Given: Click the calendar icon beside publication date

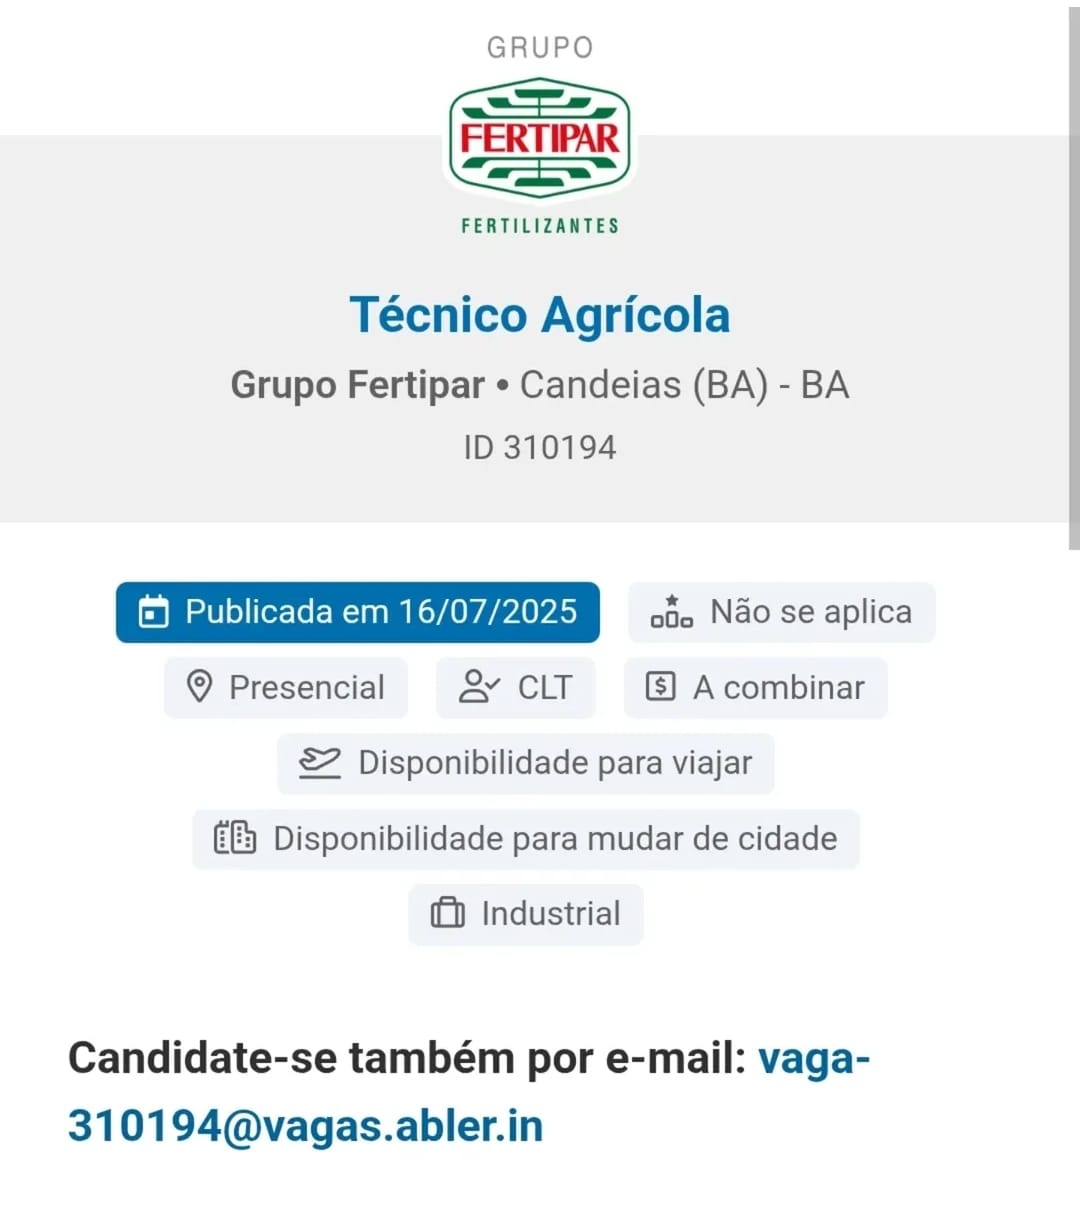Looking at the screenshot, I should (153, 612).
